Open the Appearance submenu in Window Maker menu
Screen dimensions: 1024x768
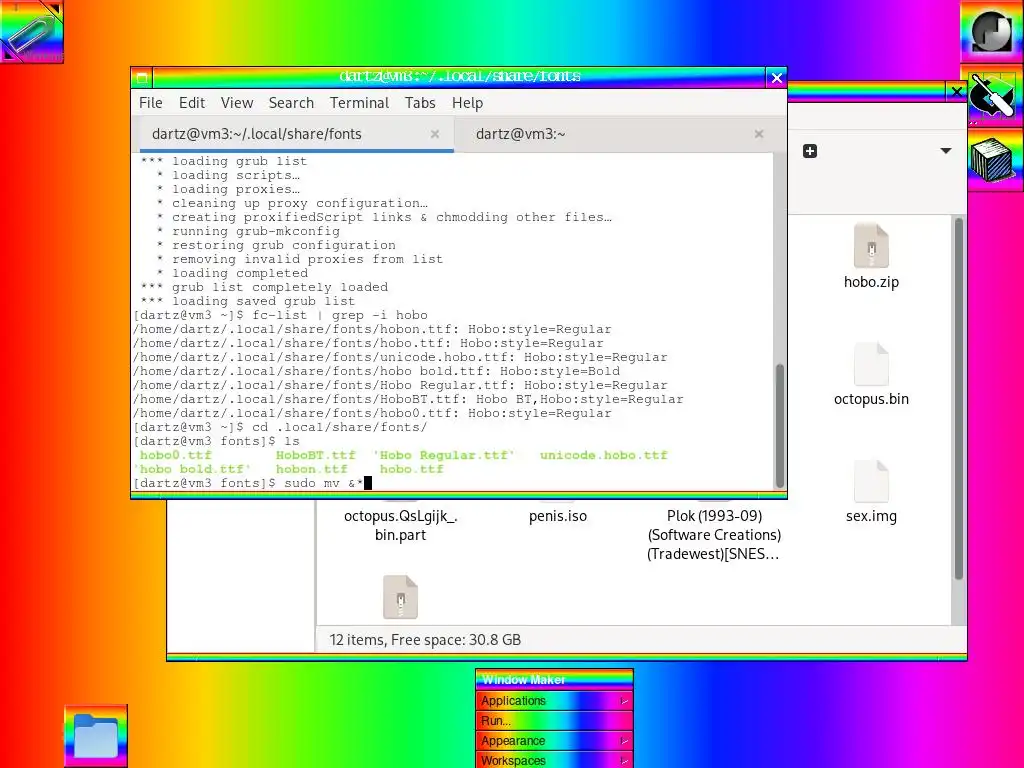554,741
